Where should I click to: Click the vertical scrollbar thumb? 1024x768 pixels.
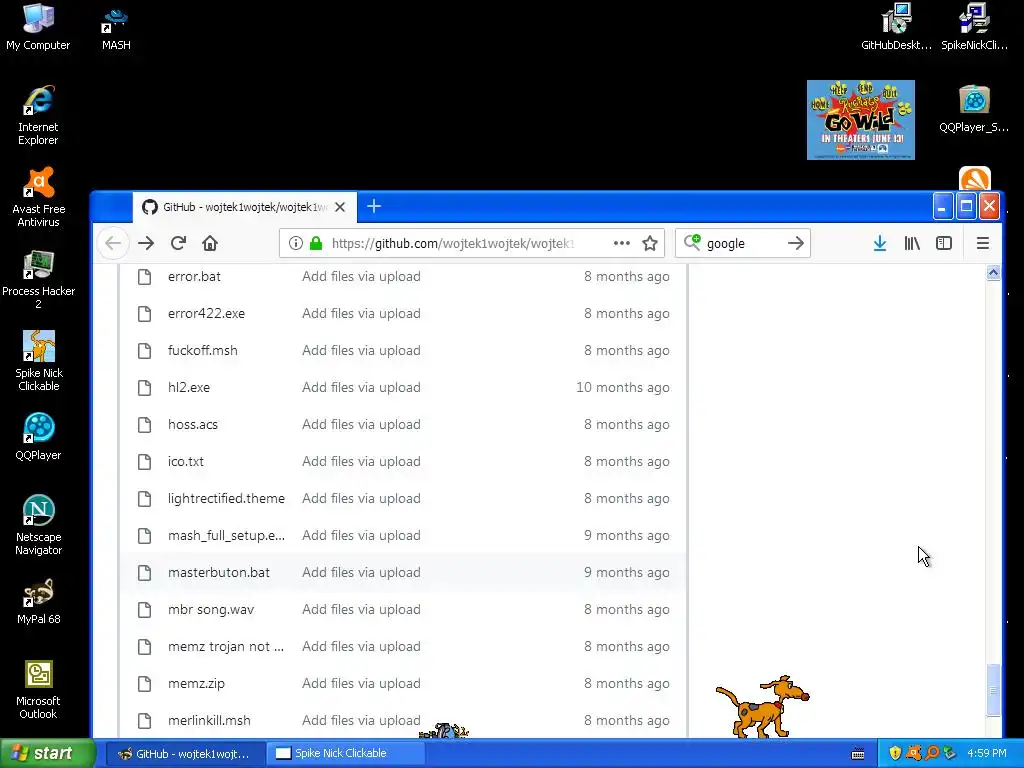pyautogui.click(x=993, y=690)
